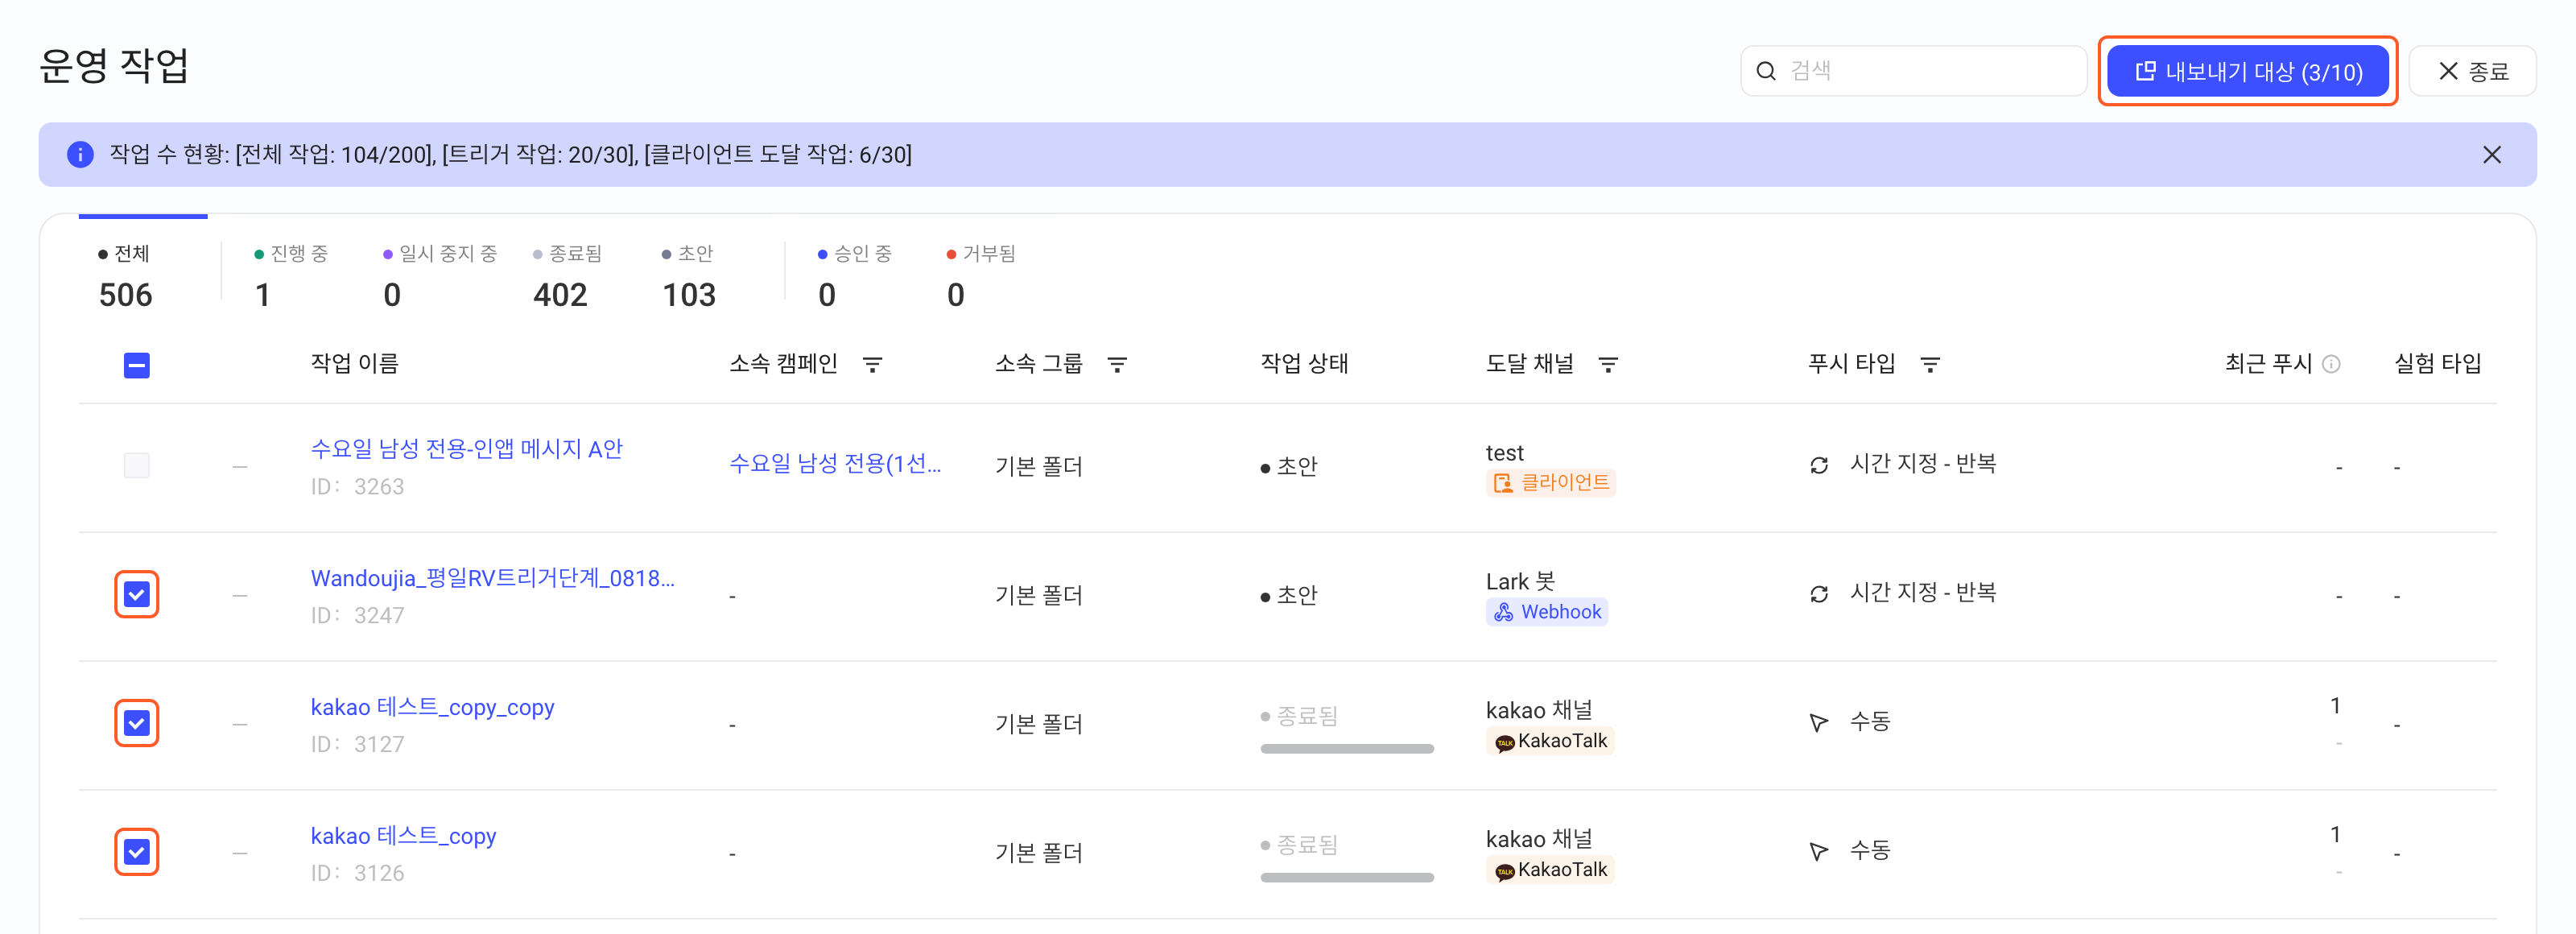Switch to the 초안 status tab
Viewport: 2576px width, 934px height.
[x=689, y=275]
